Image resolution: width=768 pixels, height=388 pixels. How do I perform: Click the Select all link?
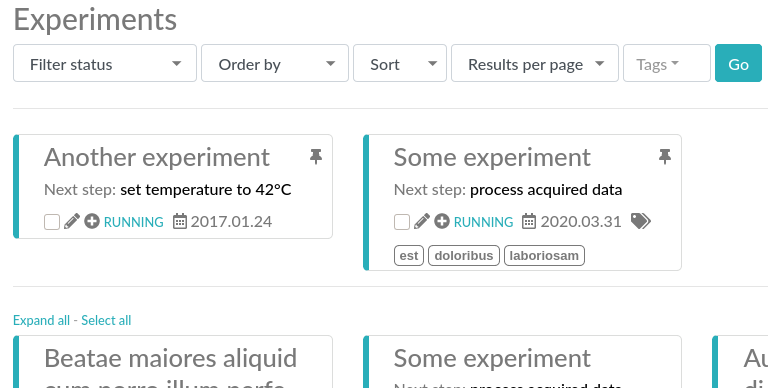(106, 320)
